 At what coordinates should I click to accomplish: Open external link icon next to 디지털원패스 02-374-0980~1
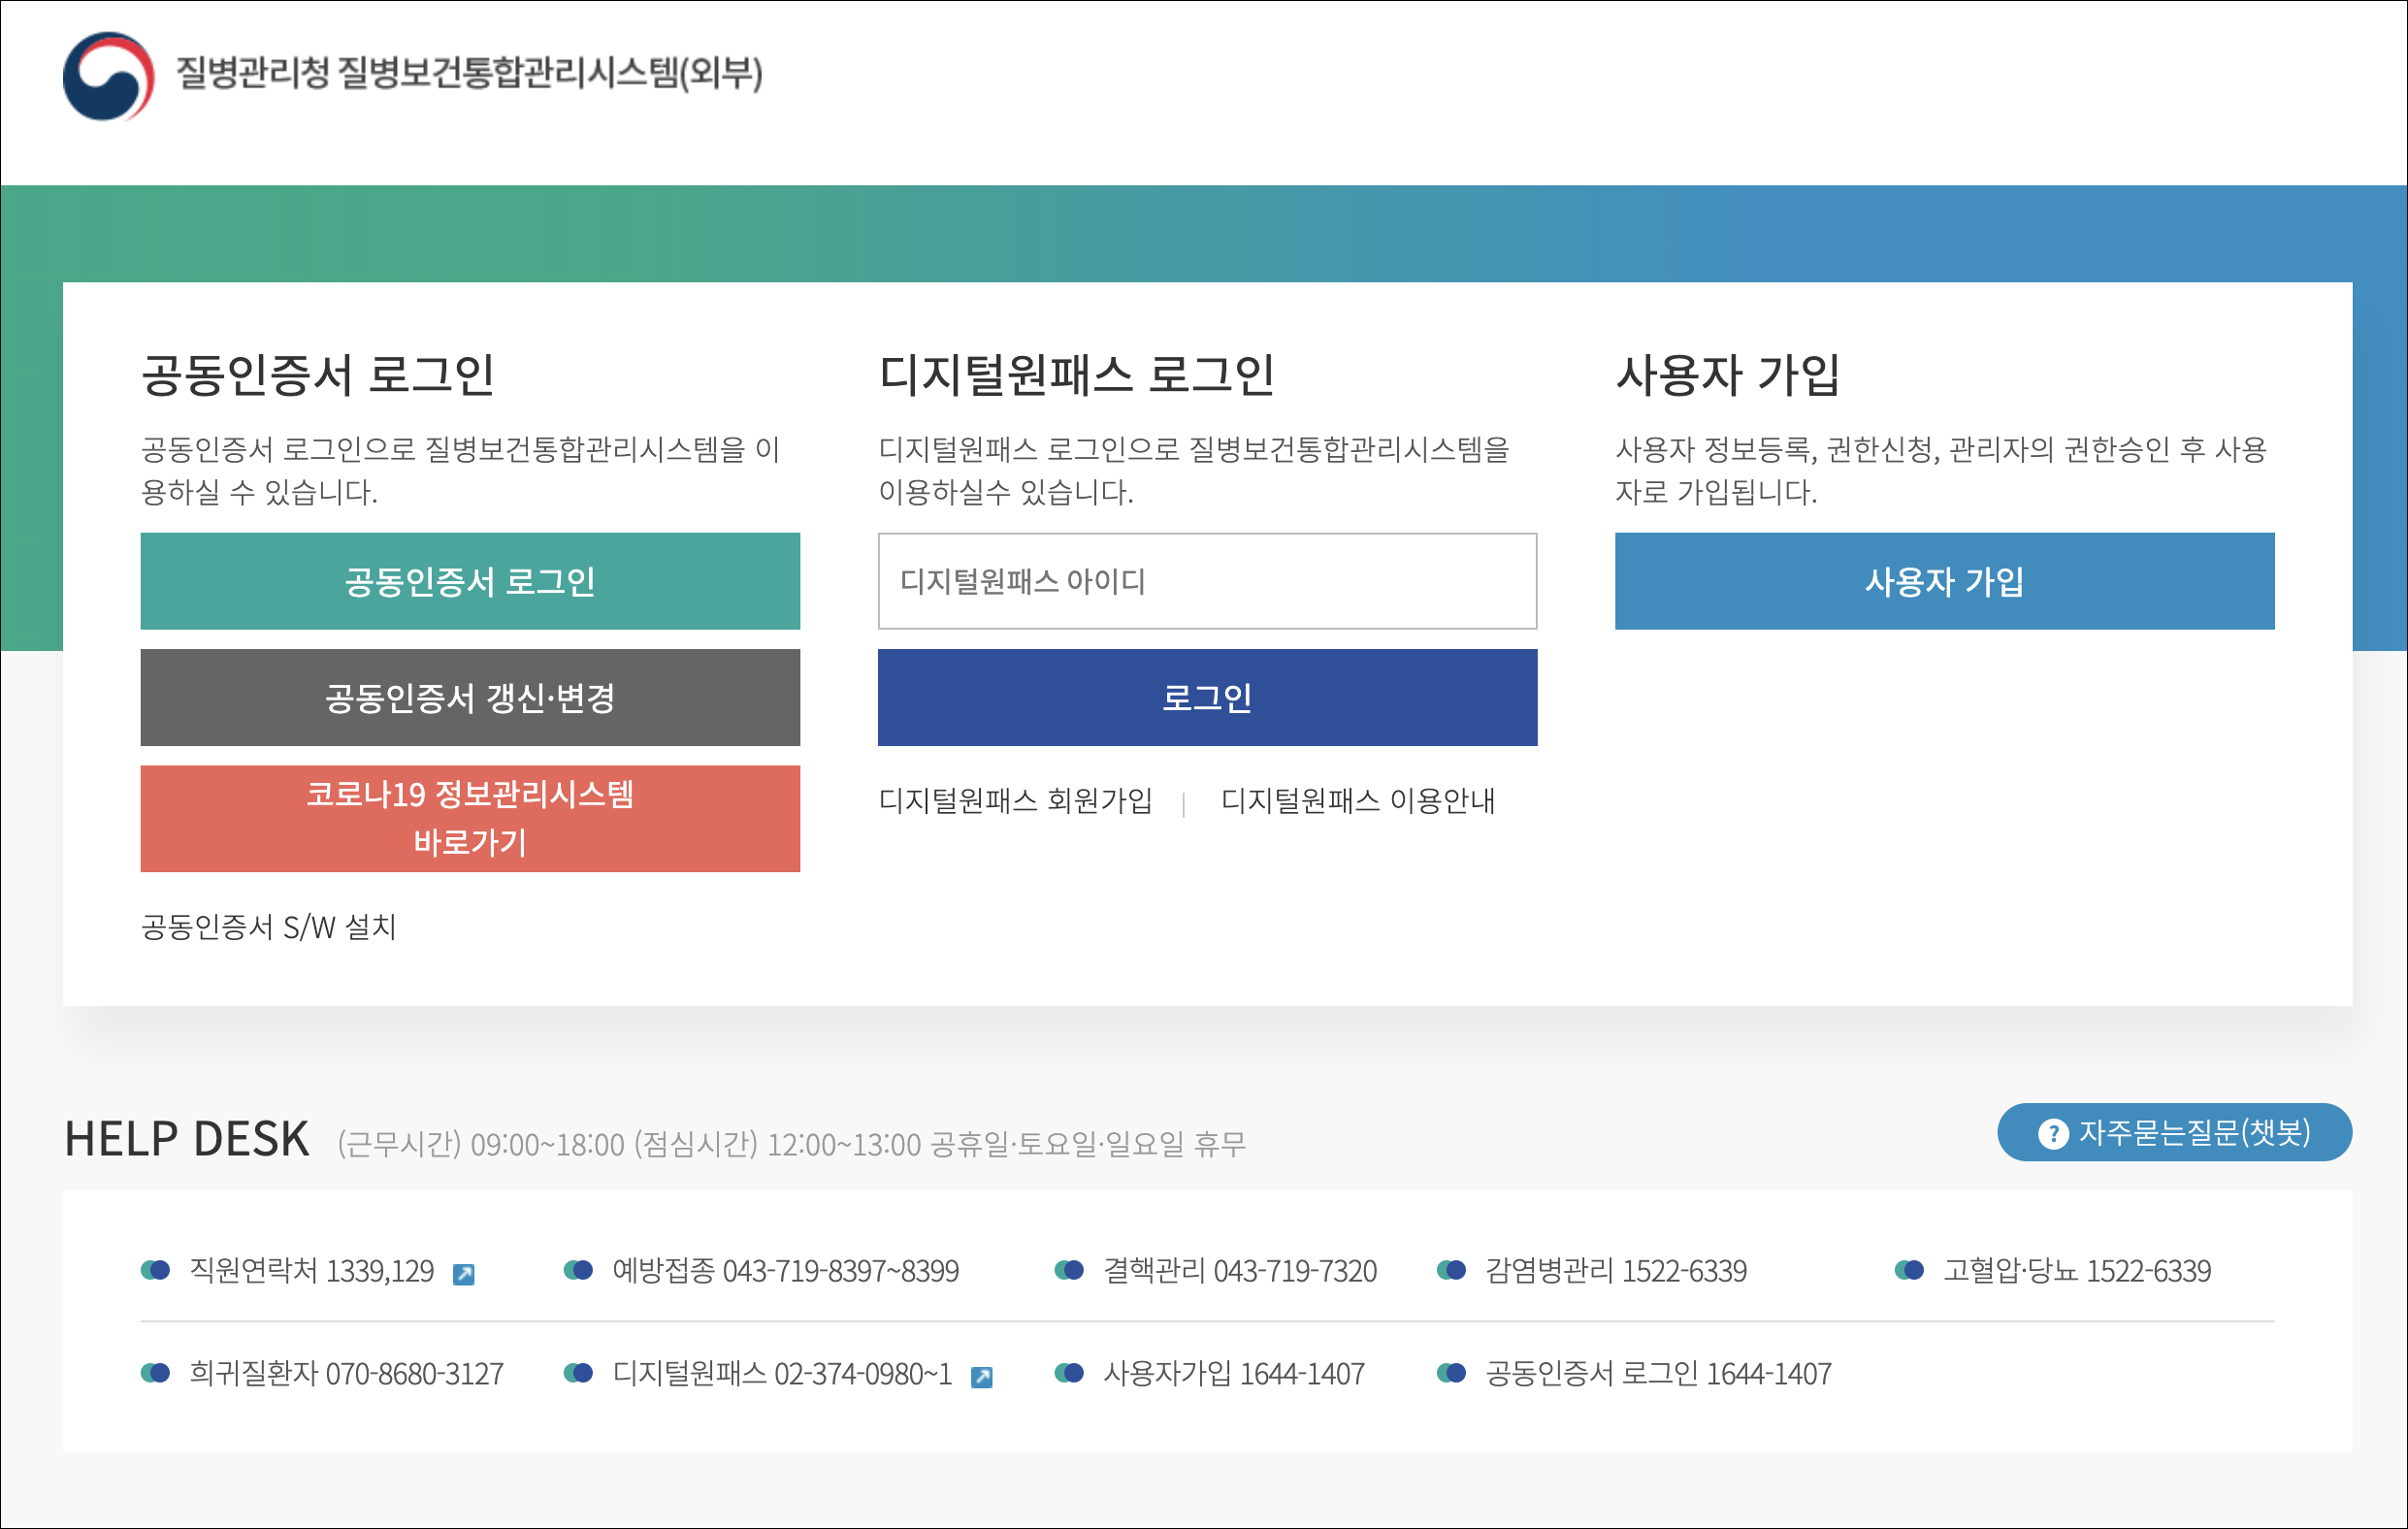coord(982,1377)
